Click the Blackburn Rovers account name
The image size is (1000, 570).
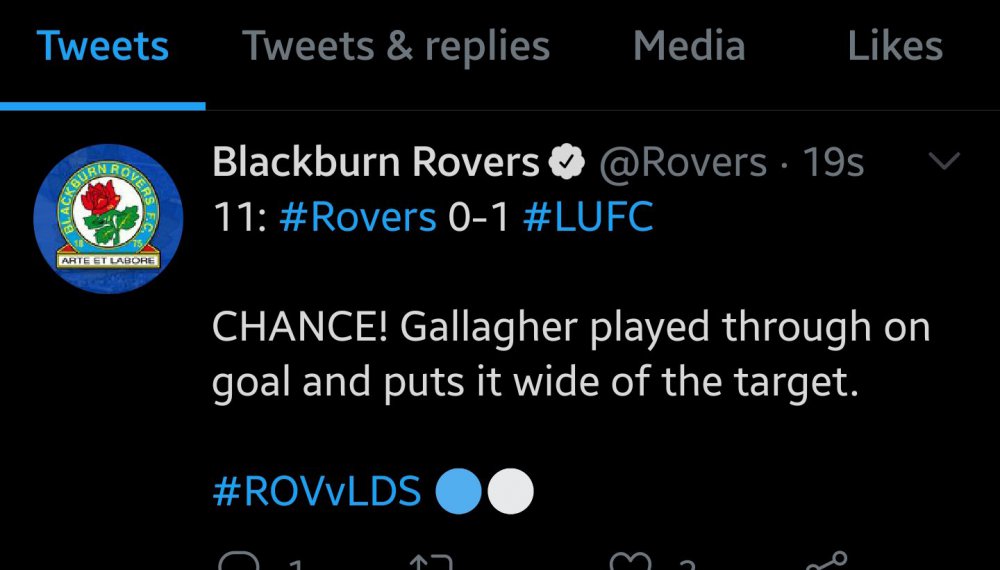tap(376, 162)
